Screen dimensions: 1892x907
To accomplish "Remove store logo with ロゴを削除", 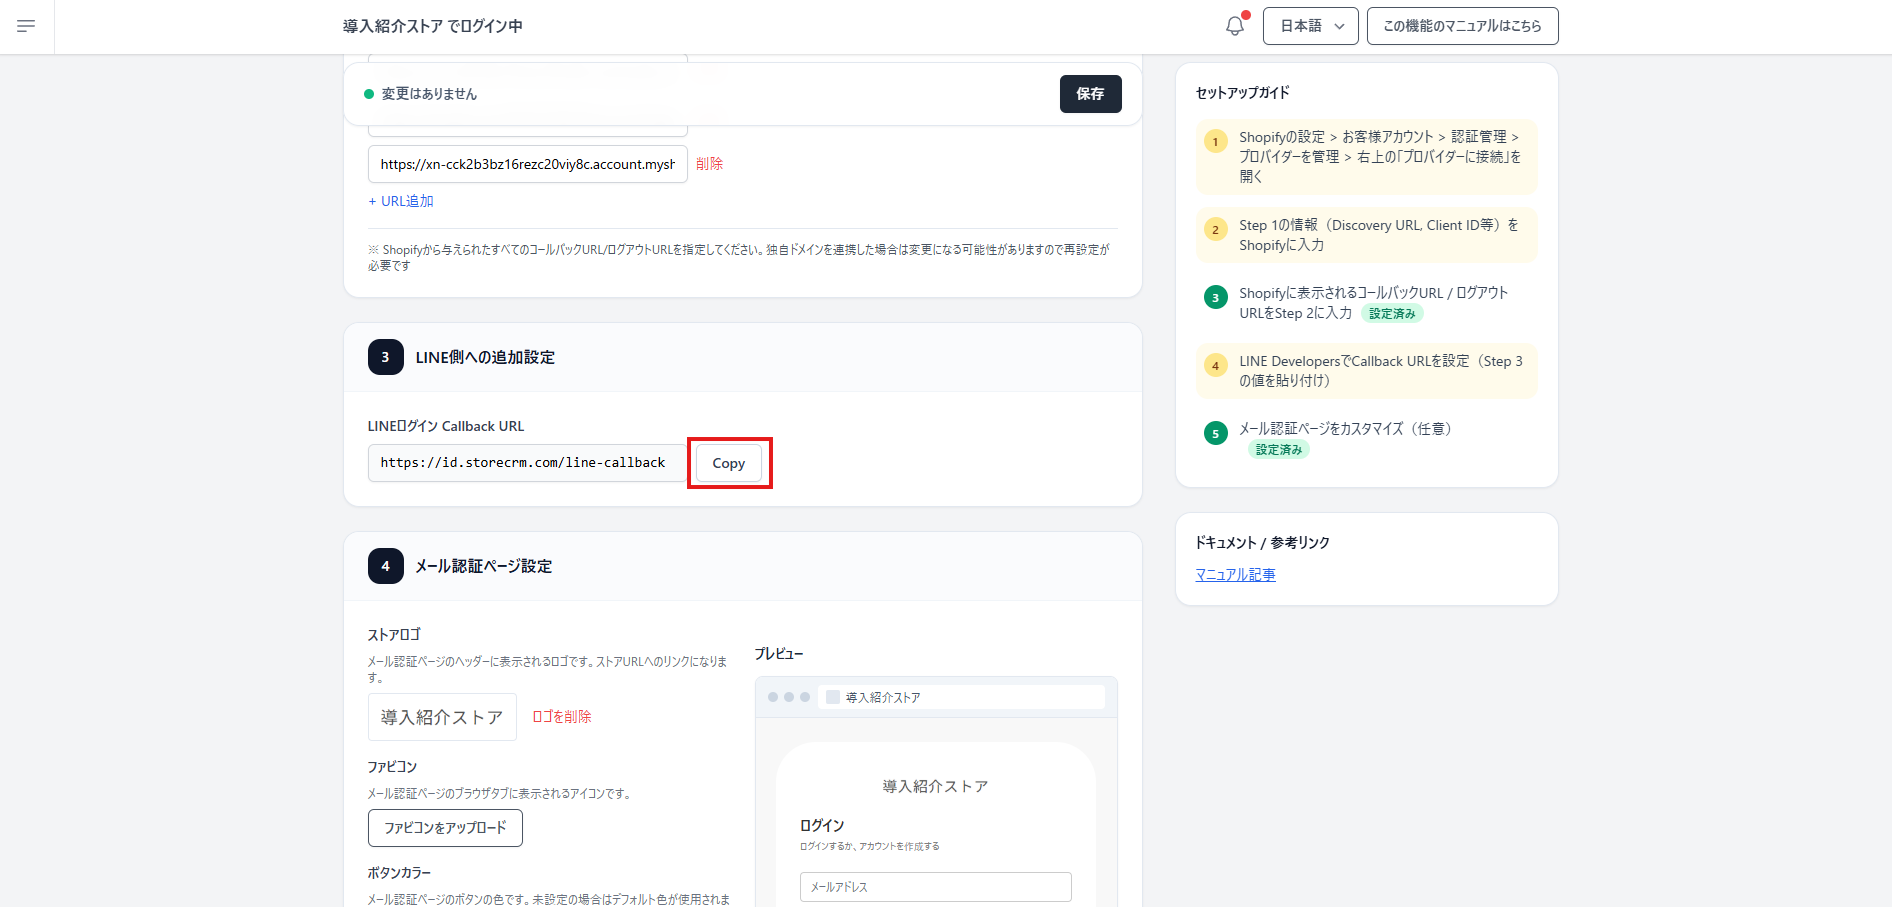I will coord(561,717).
